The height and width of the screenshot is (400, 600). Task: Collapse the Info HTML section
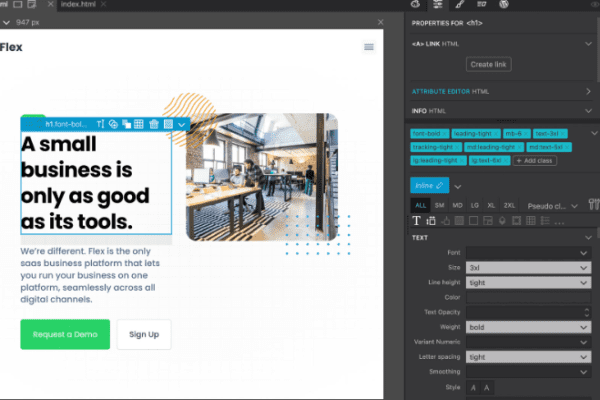pos(588,111)
